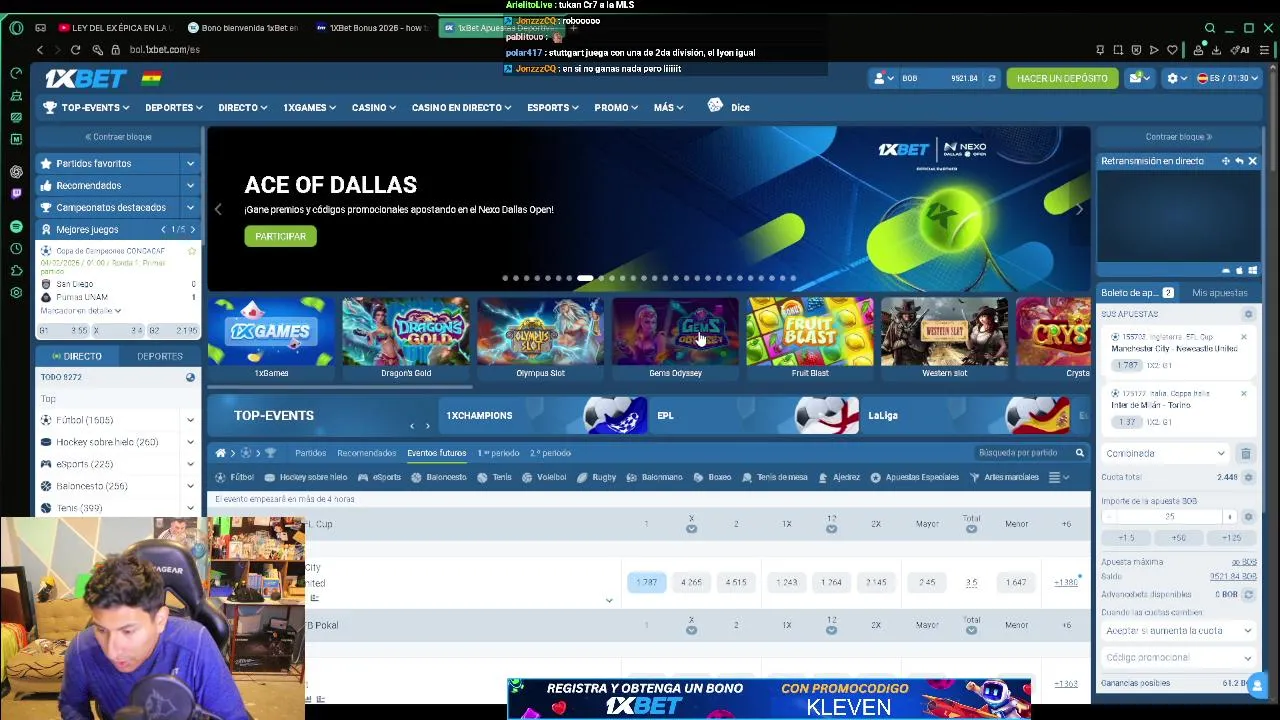Collapse left block via Contraer bloque
The height and width of the screenshot is (720, 1280).
[x=118, y=137]
